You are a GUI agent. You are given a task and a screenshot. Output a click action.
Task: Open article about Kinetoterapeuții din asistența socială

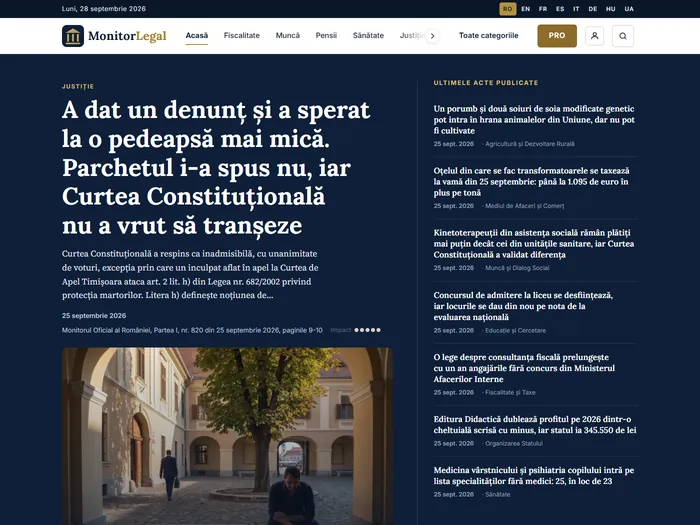pos(534,244)
